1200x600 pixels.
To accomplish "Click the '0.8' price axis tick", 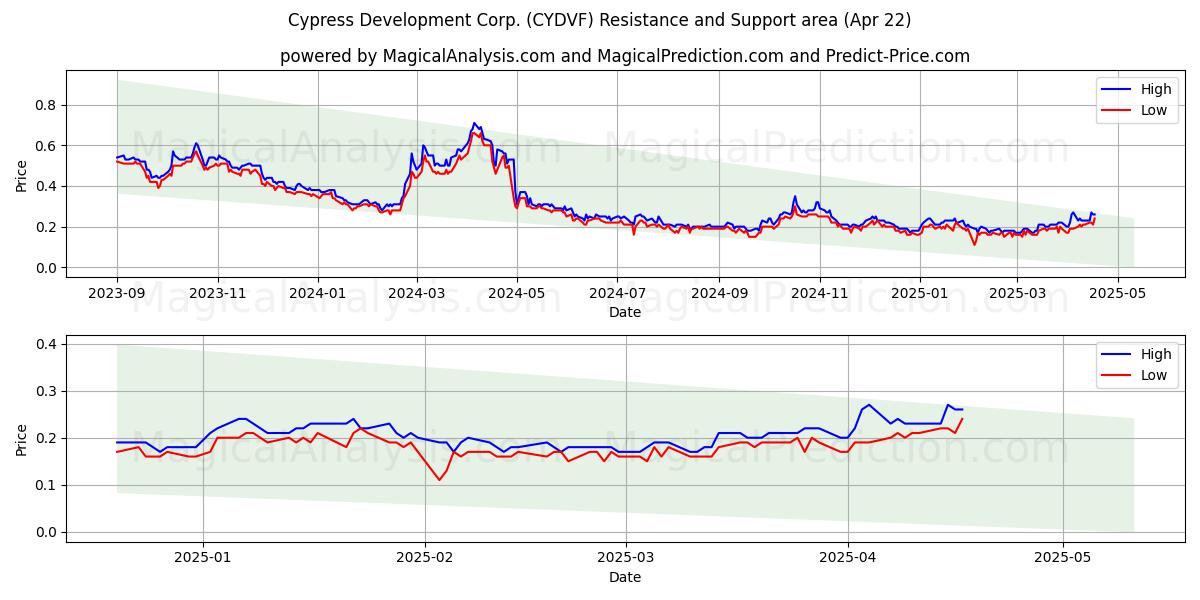I will pyautogui.click(x=47, y=105).
